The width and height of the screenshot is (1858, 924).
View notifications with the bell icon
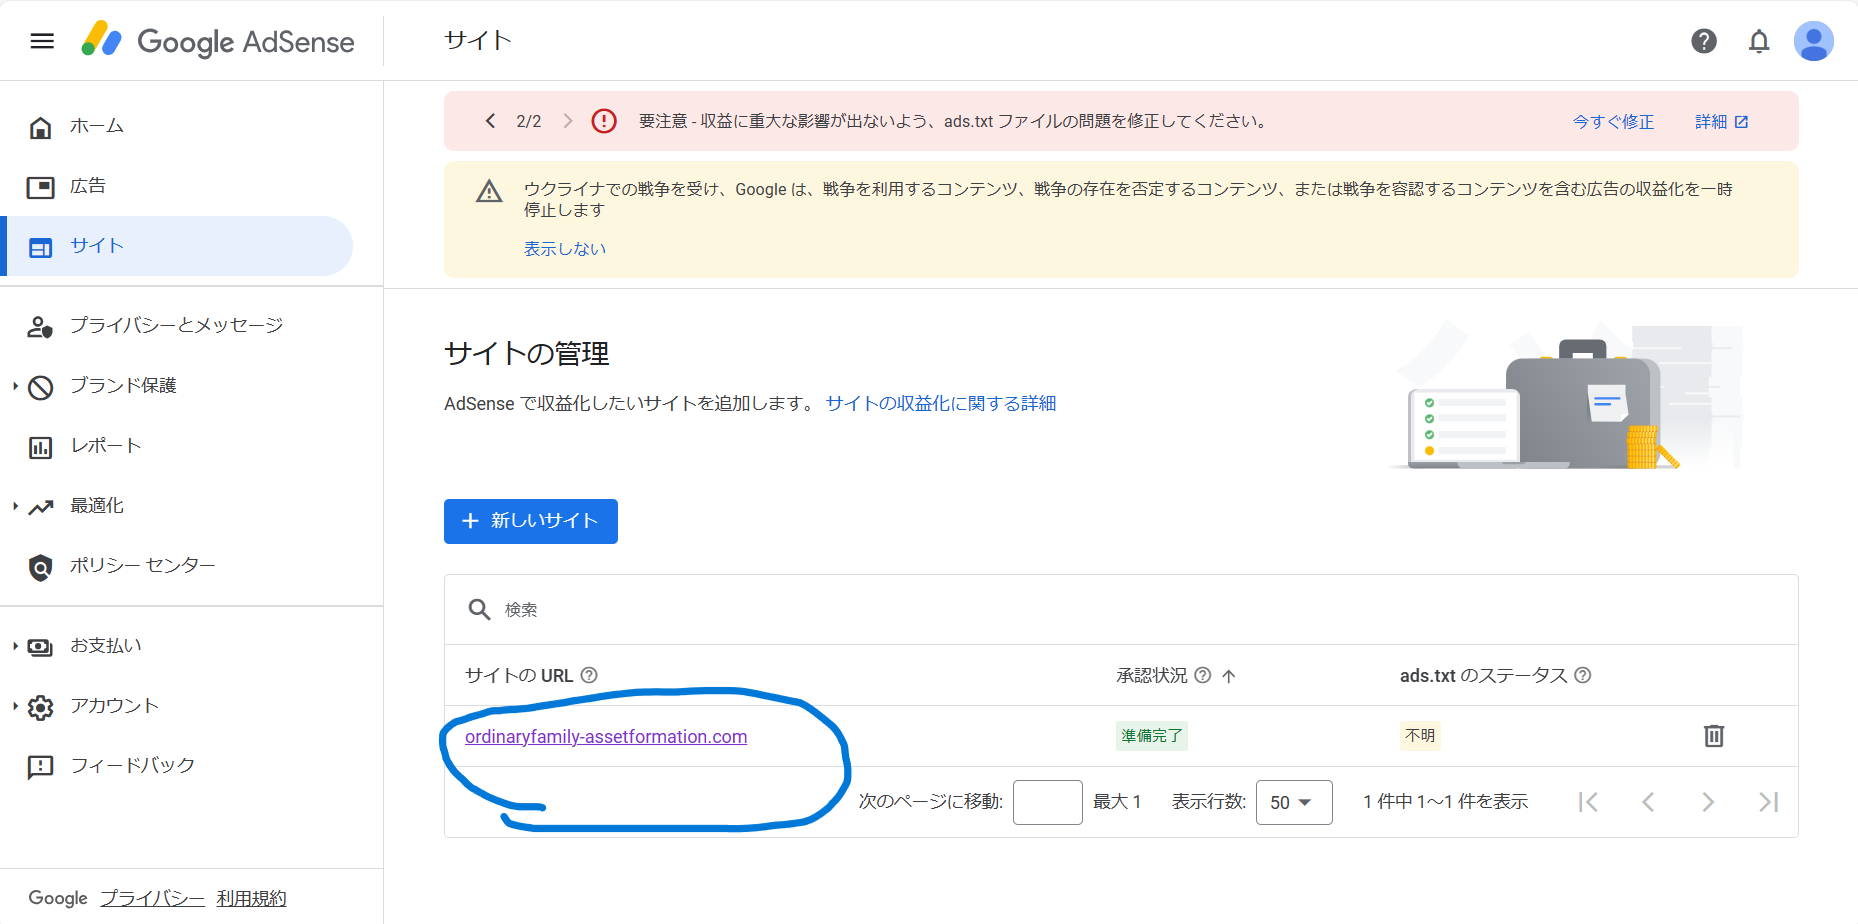click(x=1759, y=41)
